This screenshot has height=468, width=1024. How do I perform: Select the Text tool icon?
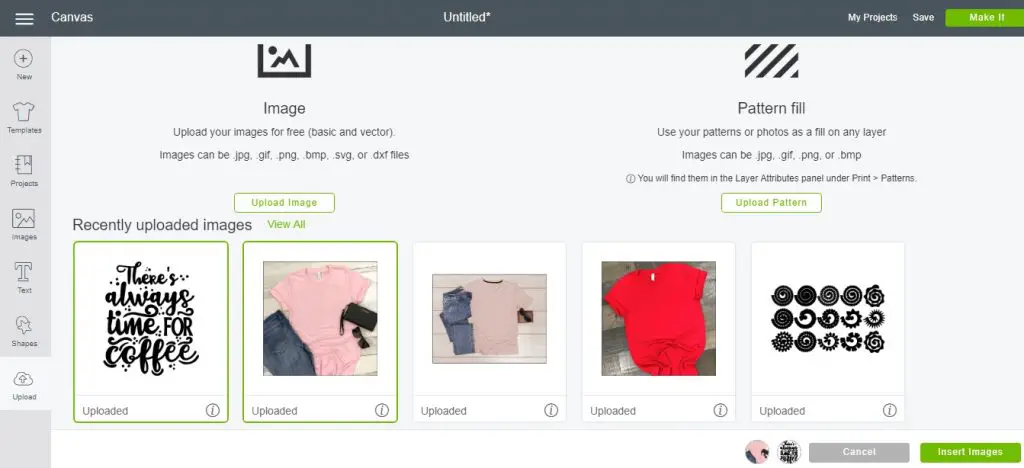pyautogui.click(x=24, y=272)
